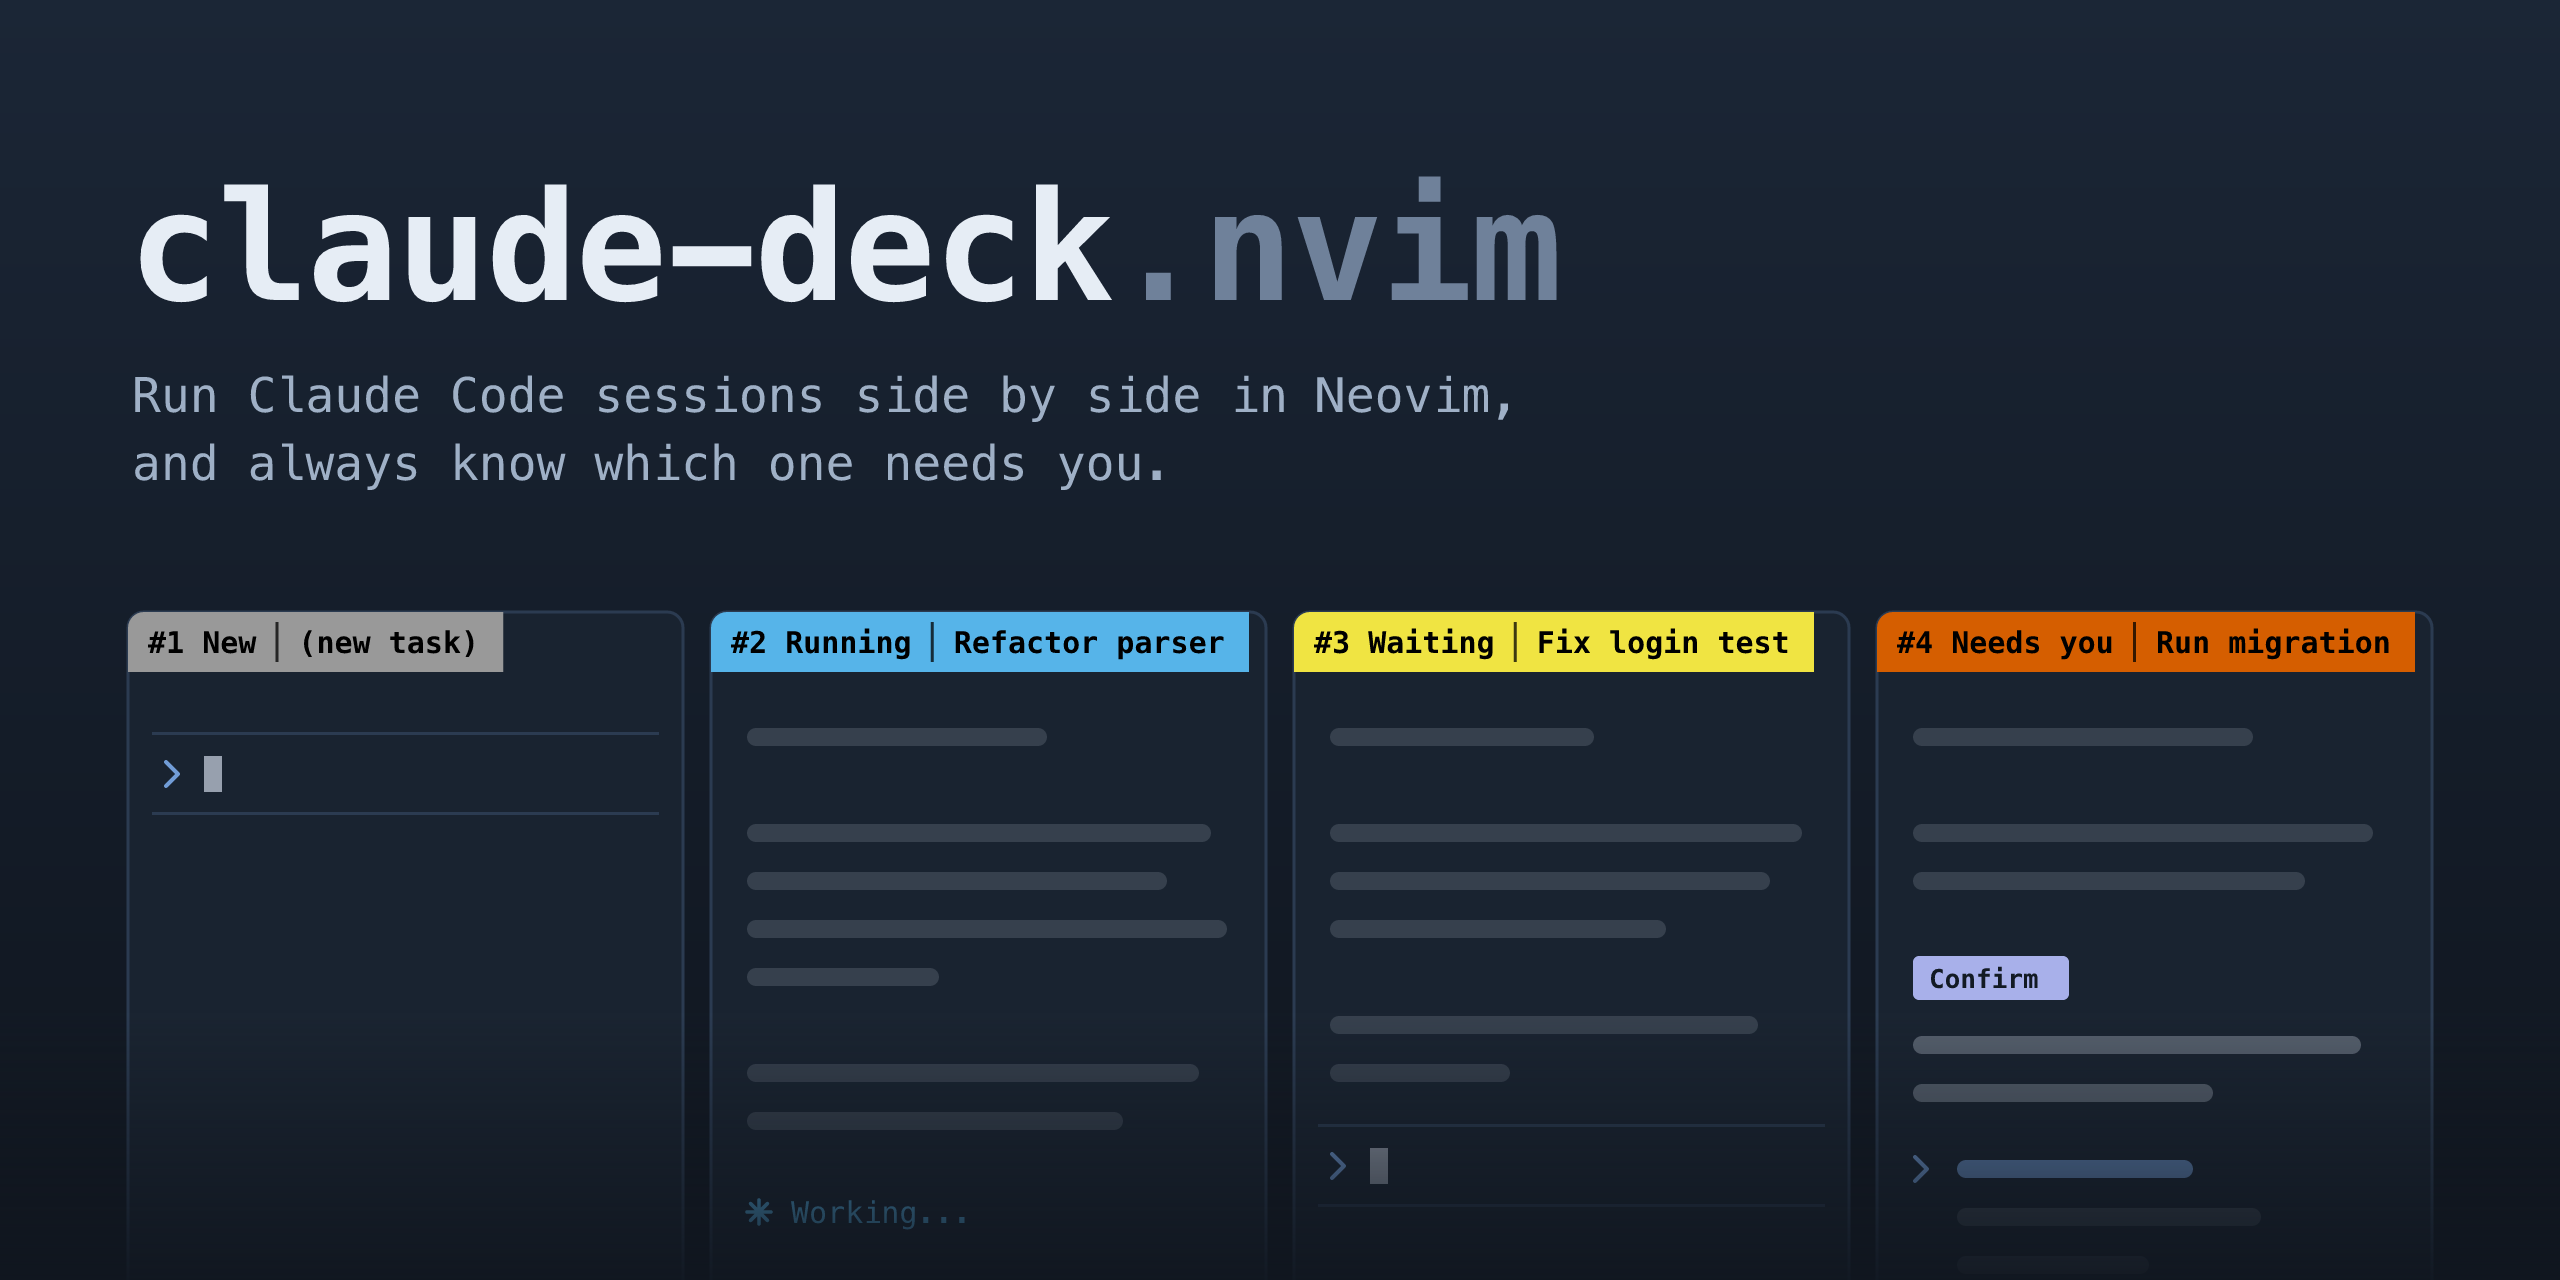2560x1280 pixels.
Task: Open the '#3 Waiting Fix login test' tab
Action: 1553,642
